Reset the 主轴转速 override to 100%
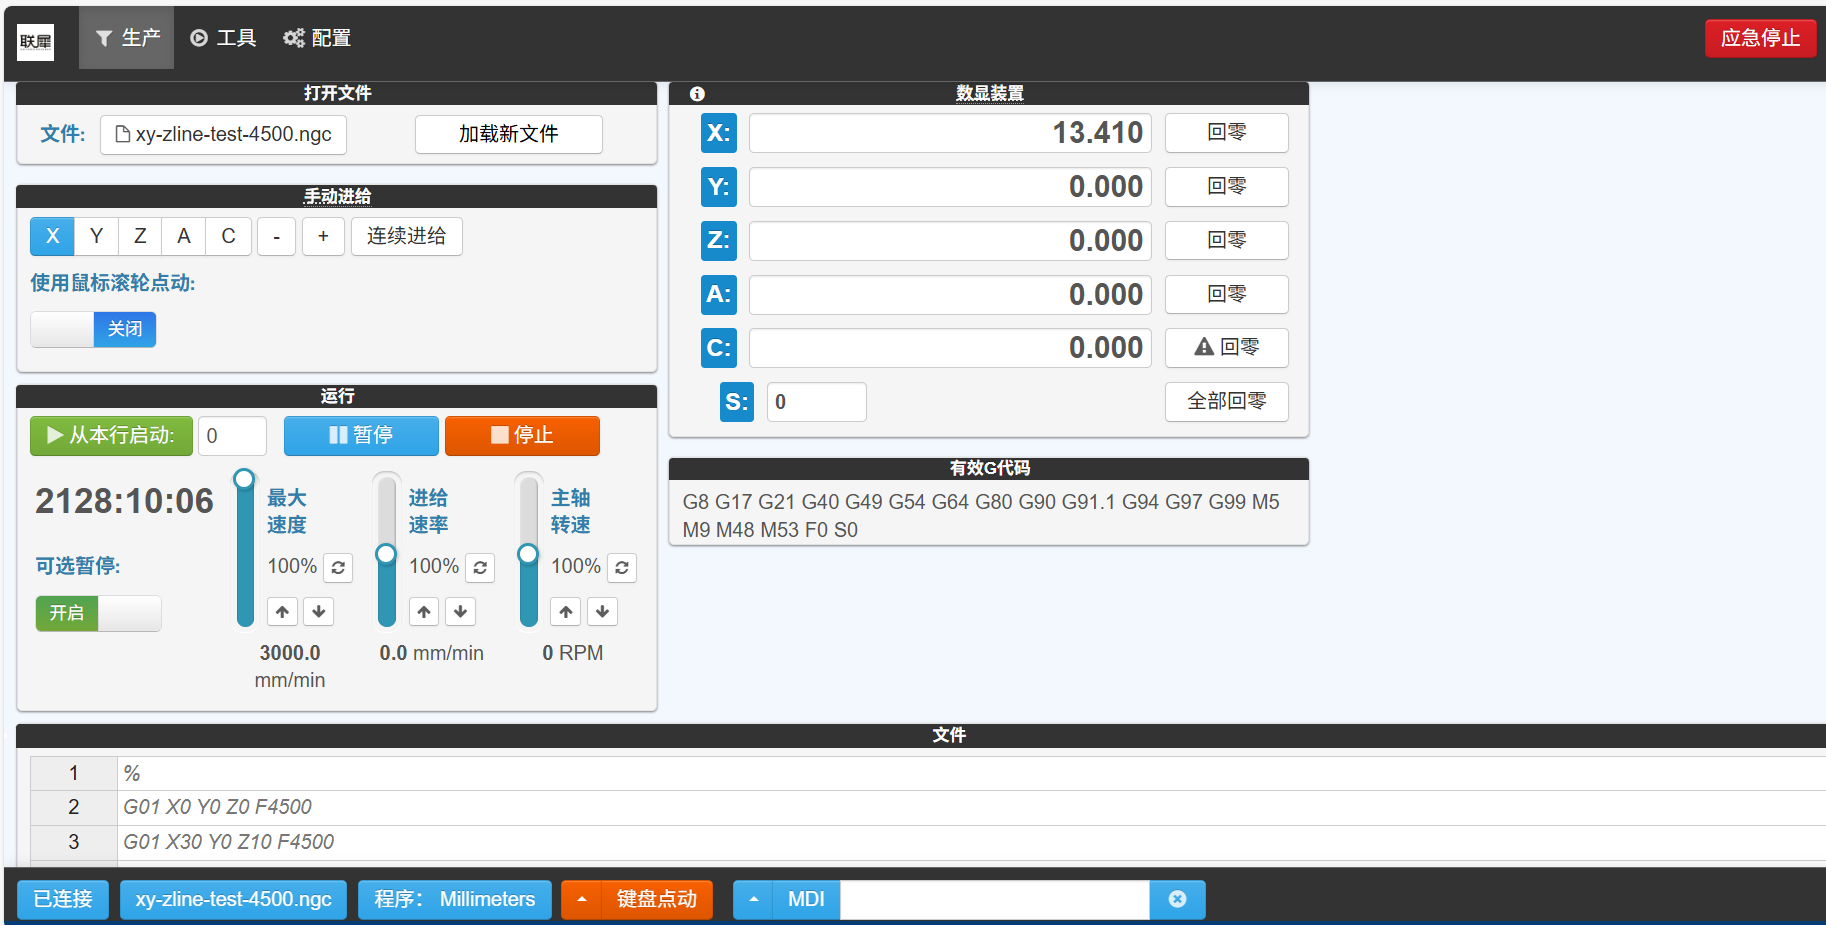Screen dimensions: 1826x925 point(622,568)
